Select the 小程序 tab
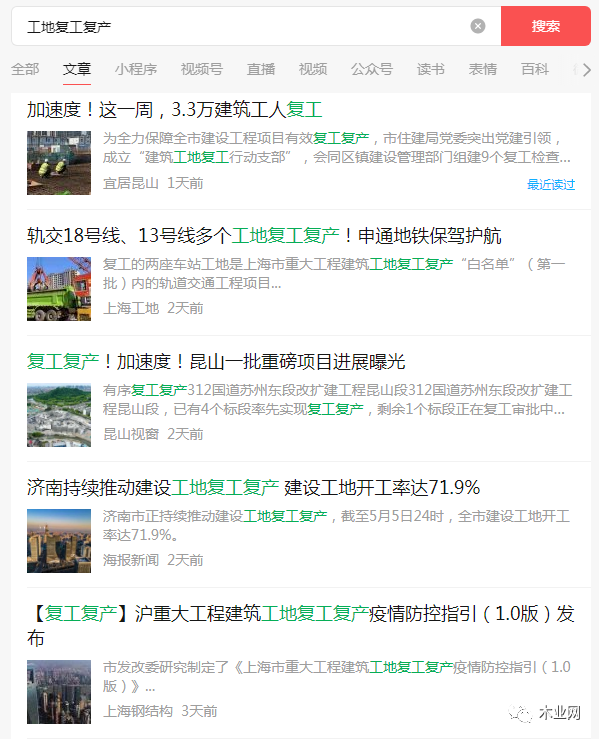Image resolution: width=599 pixels, height=739 pixels. [x=136, y=69]
